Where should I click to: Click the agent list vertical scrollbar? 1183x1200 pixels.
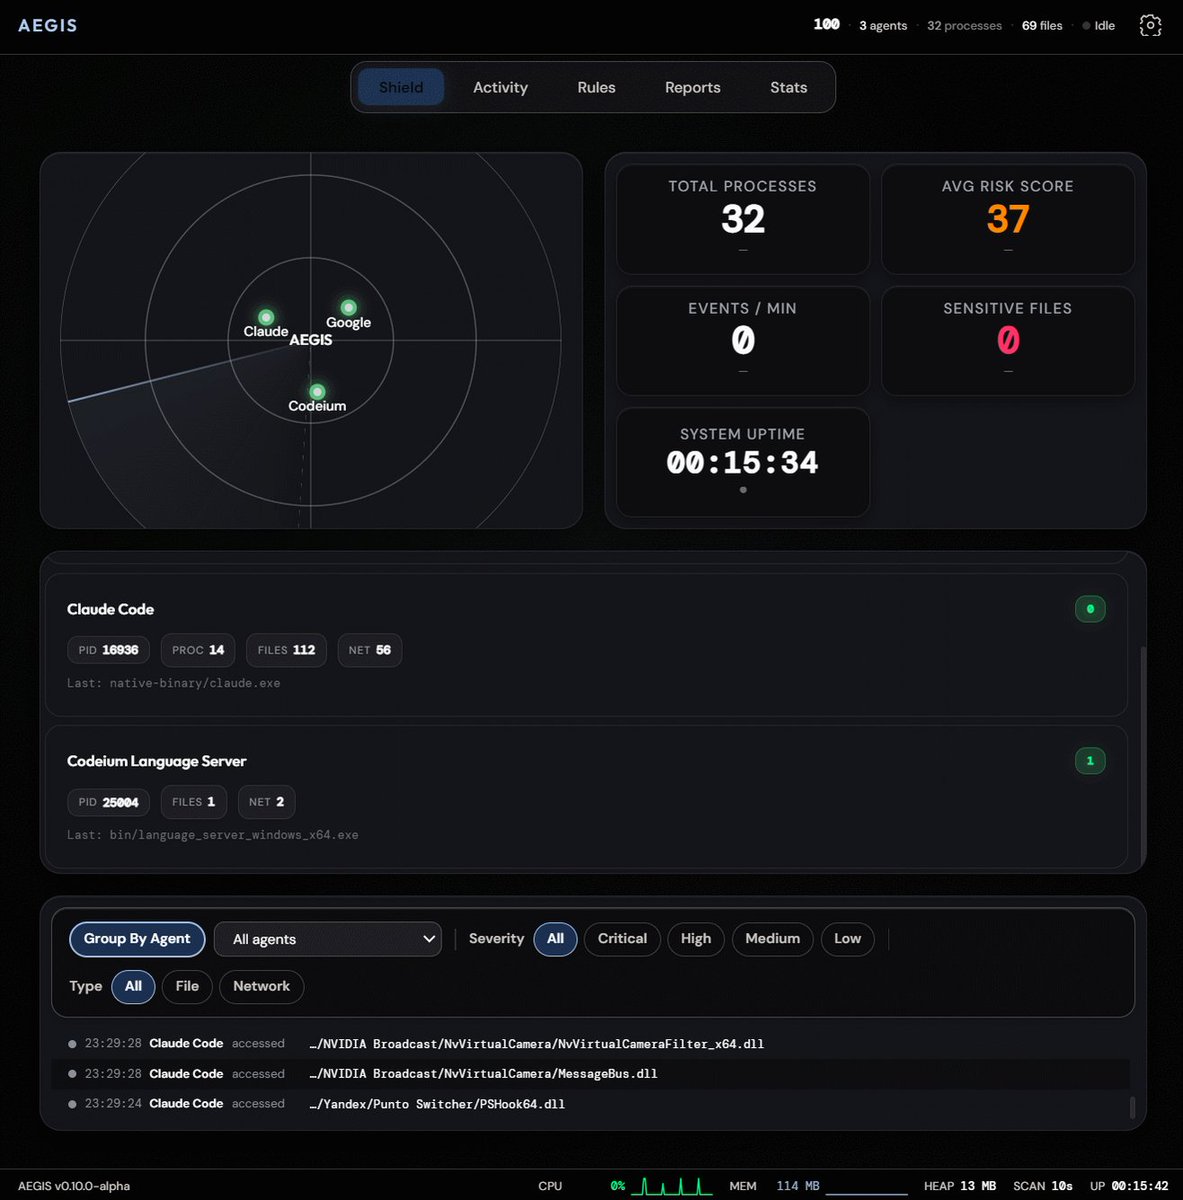(1142, 755)
